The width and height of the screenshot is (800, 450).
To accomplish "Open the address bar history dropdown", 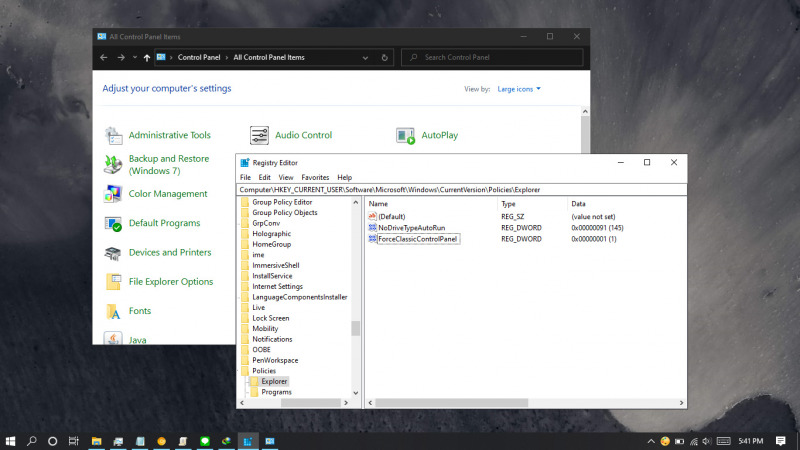I will [x=365, y=58].
